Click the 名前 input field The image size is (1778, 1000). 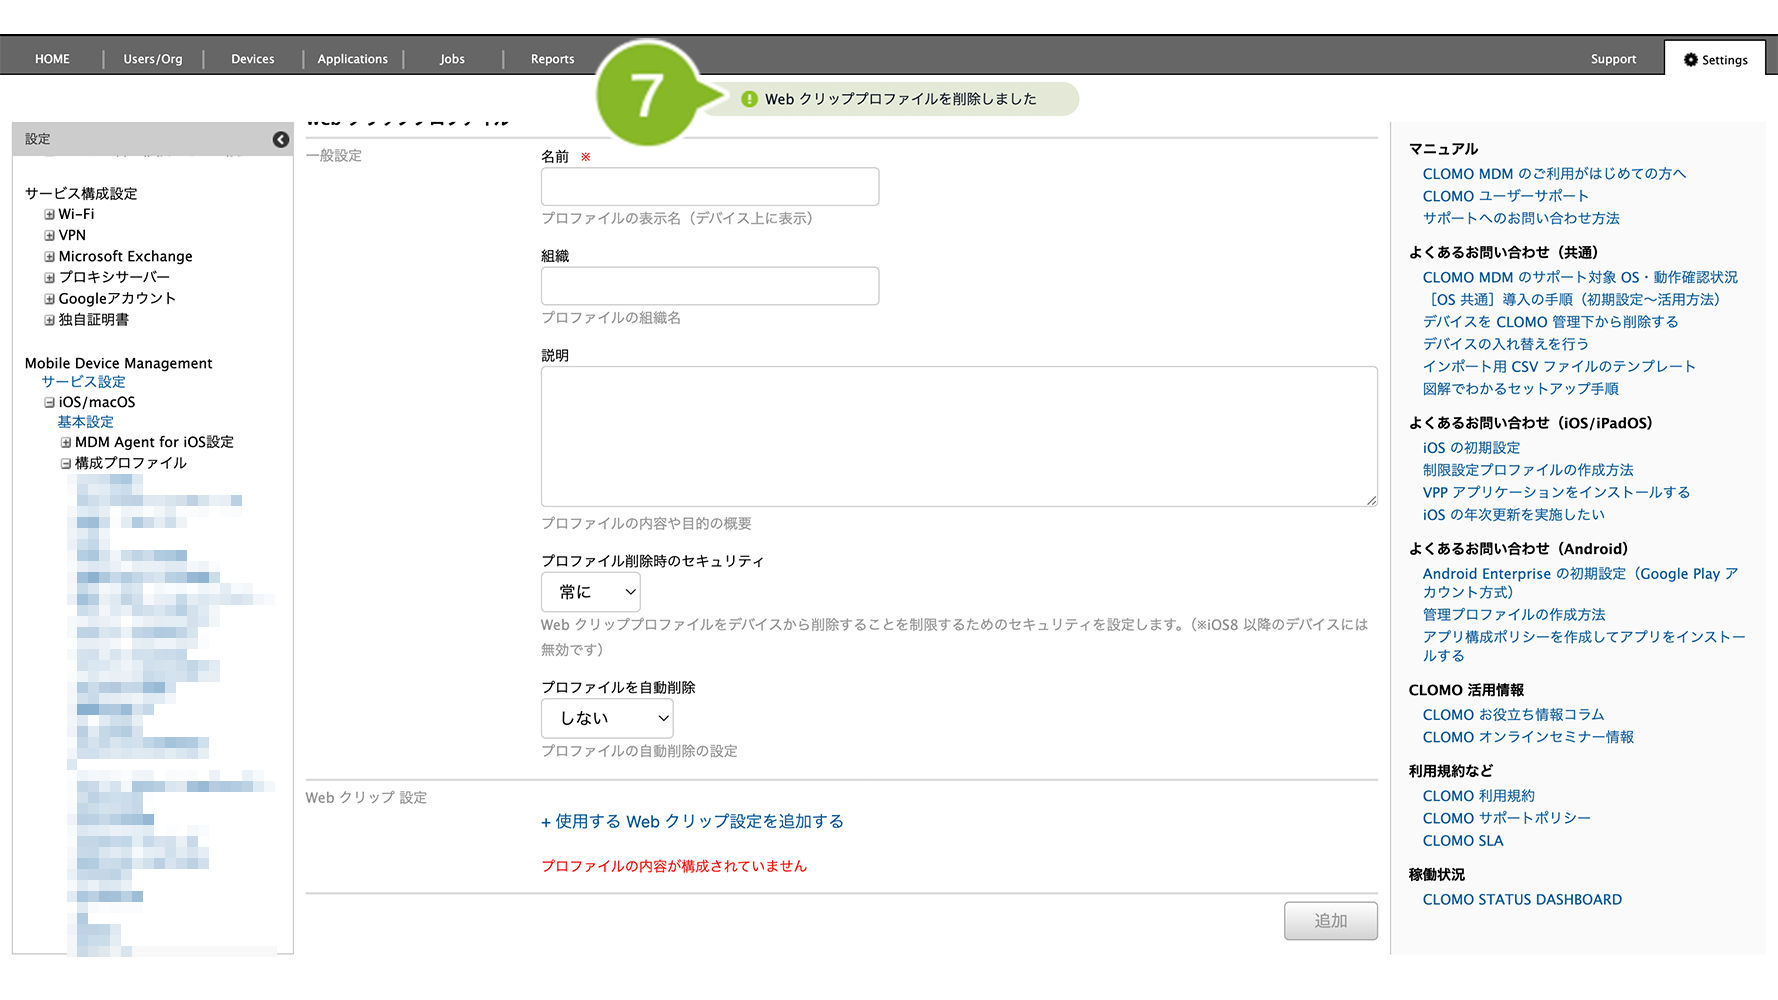(709, 187)
